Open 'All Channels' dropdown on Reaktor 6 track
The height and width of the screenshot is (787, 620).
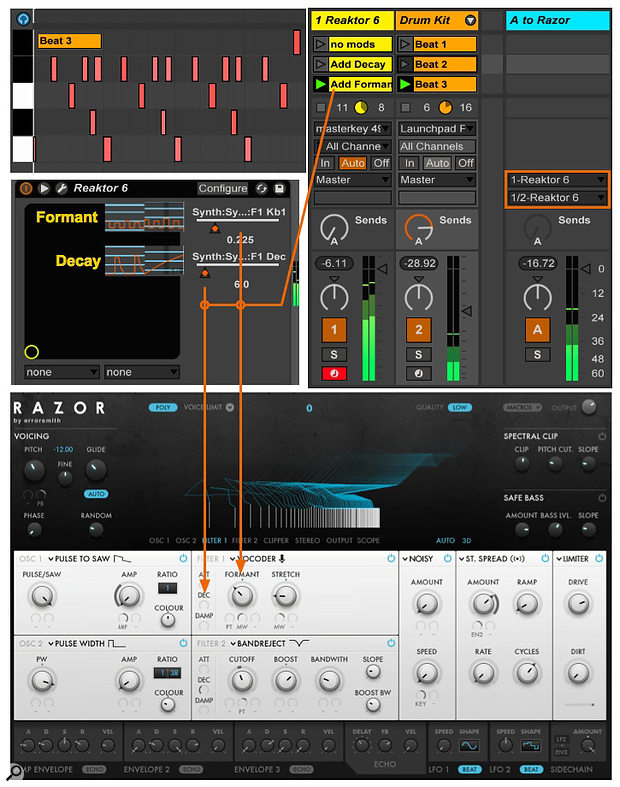tap(352, 147)
